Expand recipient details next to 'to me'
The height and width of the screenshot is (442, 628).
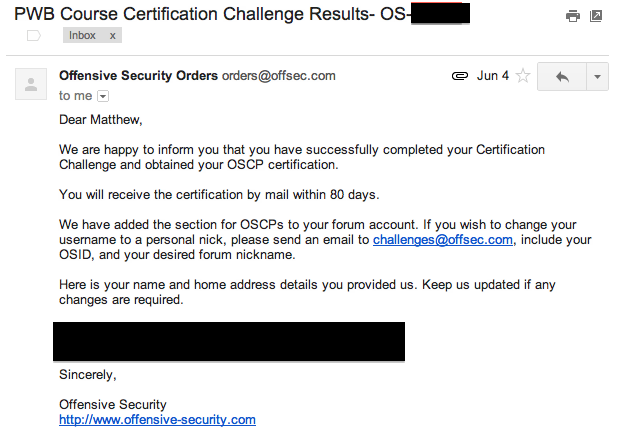102,96
